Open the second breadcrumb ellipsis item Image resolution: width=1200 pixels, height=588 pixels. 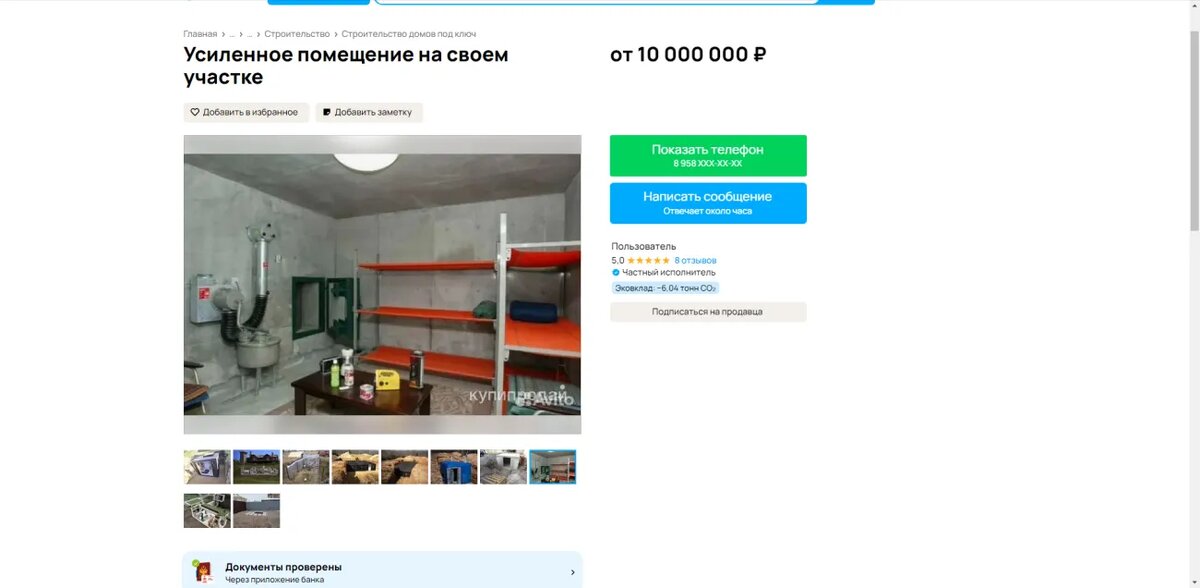249,34
